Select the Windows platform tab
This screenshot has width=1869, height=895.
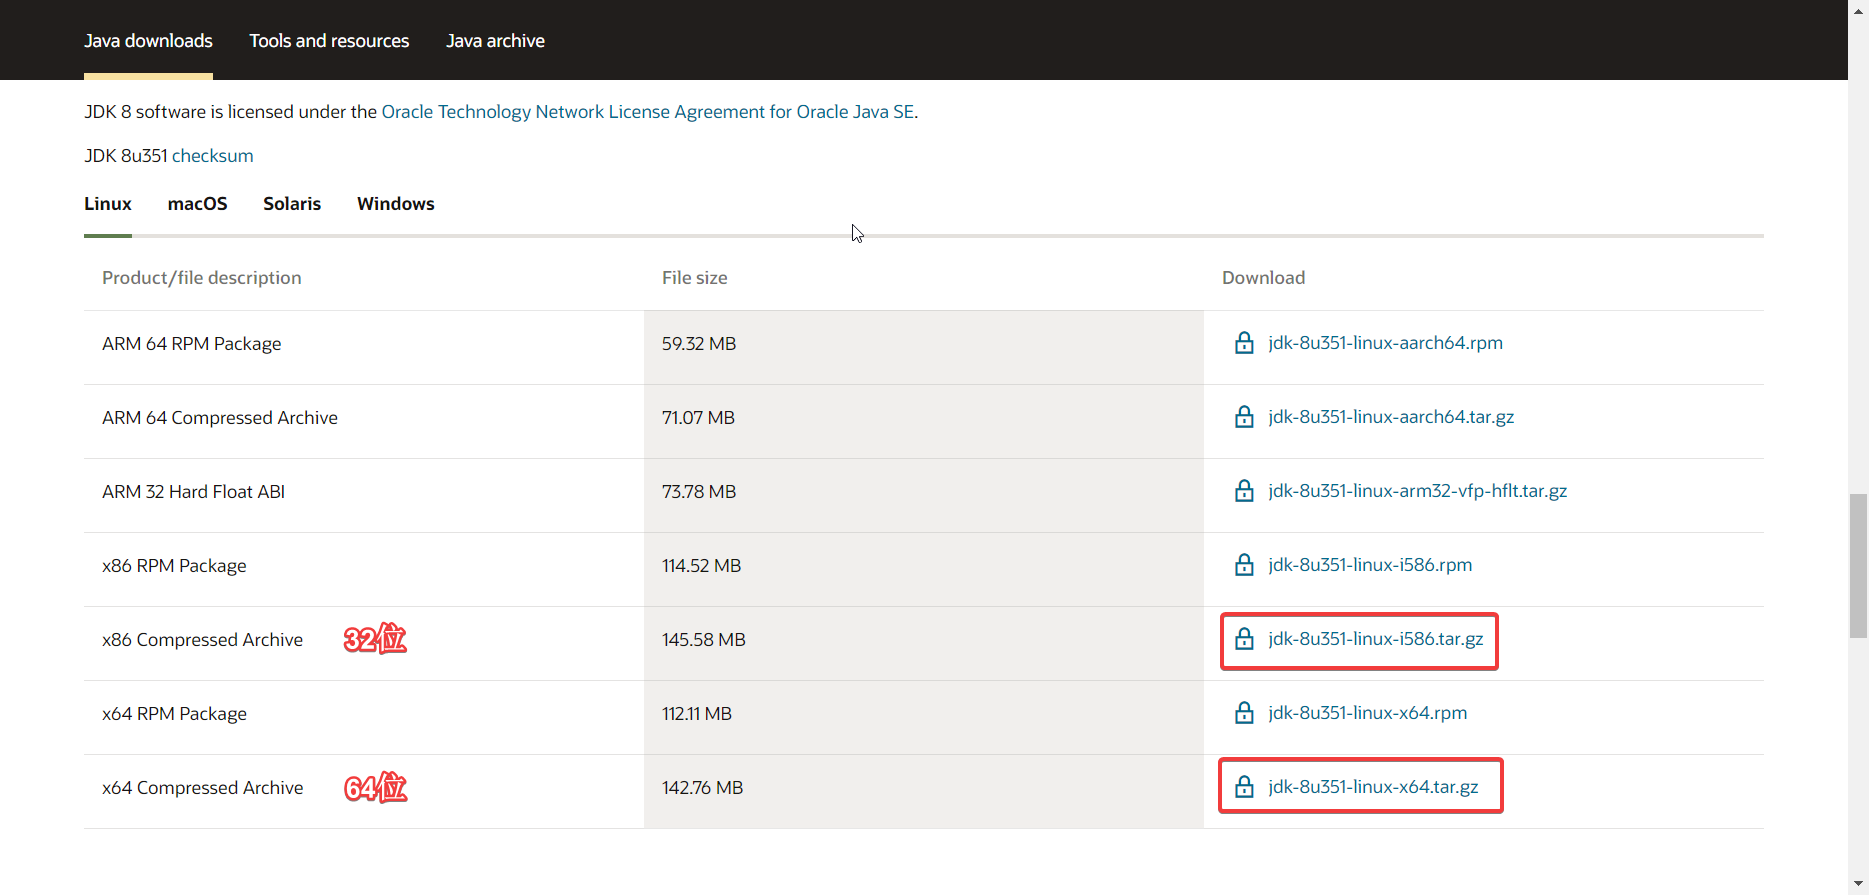[x=396, y=204]
